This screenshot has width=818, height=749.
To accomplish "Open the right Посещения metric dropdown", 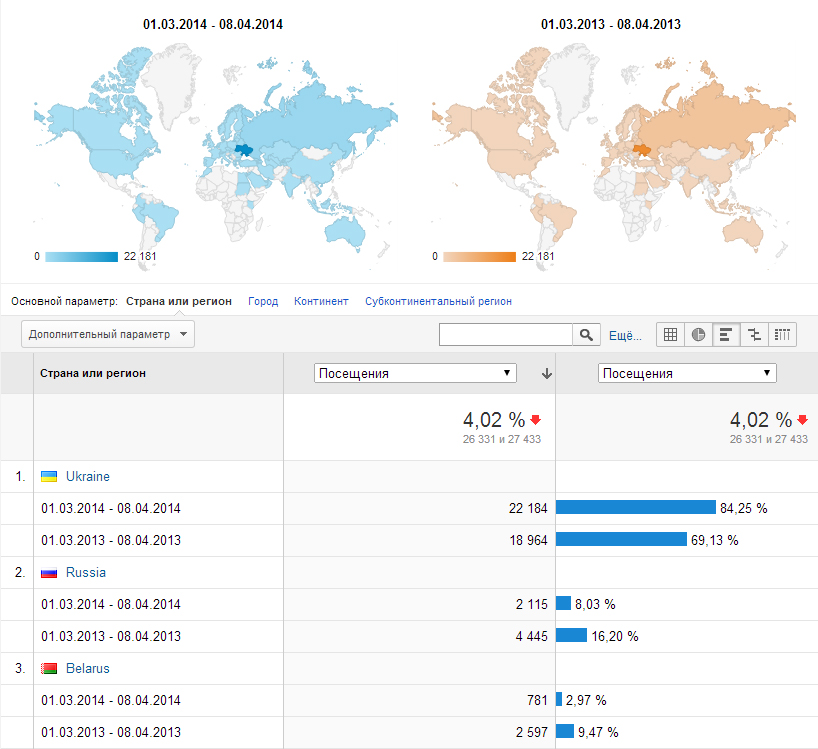I will point(687,373).
